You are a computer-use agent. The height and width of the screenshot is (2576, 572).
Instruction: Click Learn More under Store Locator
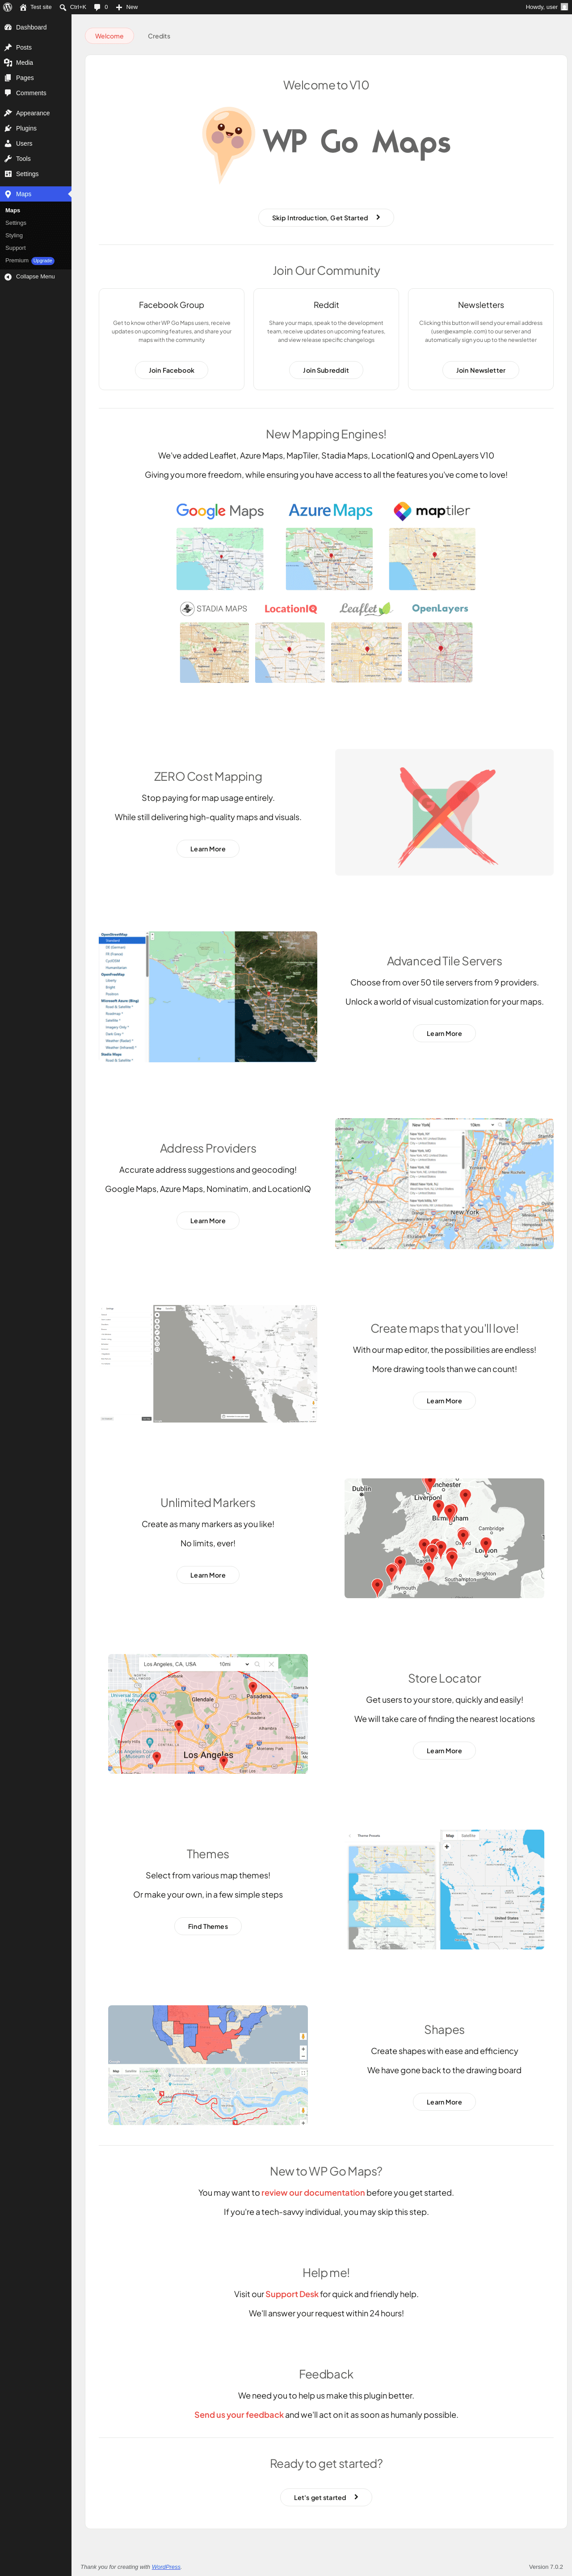tap(444, 1751)
